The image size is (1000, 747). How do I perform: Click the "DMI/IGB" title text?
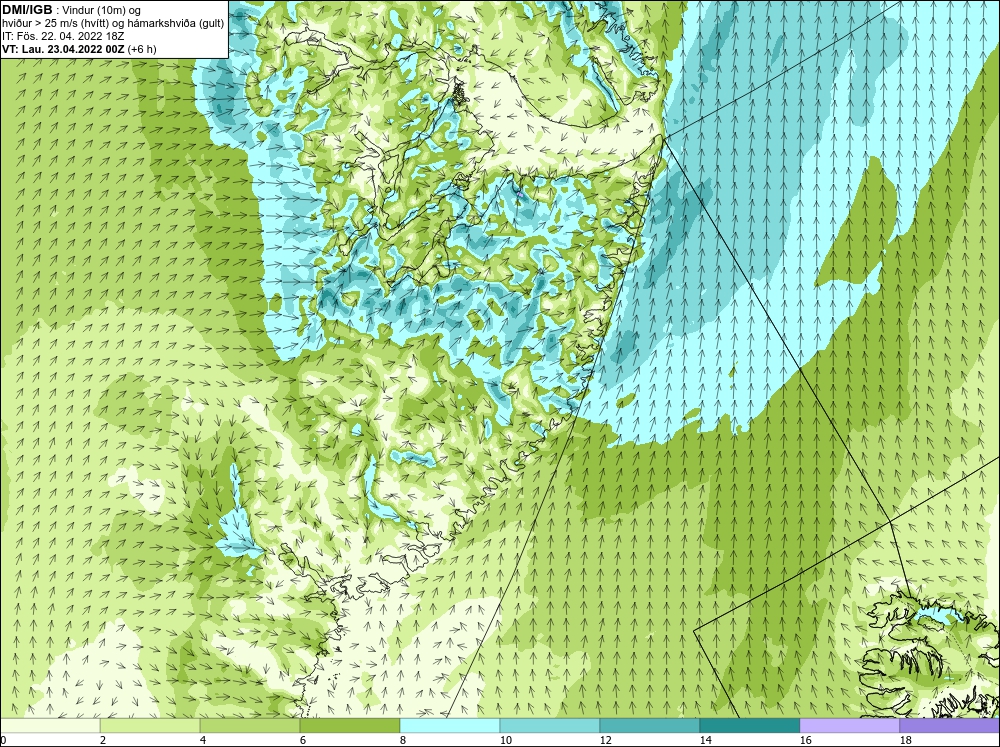[27, 10]
